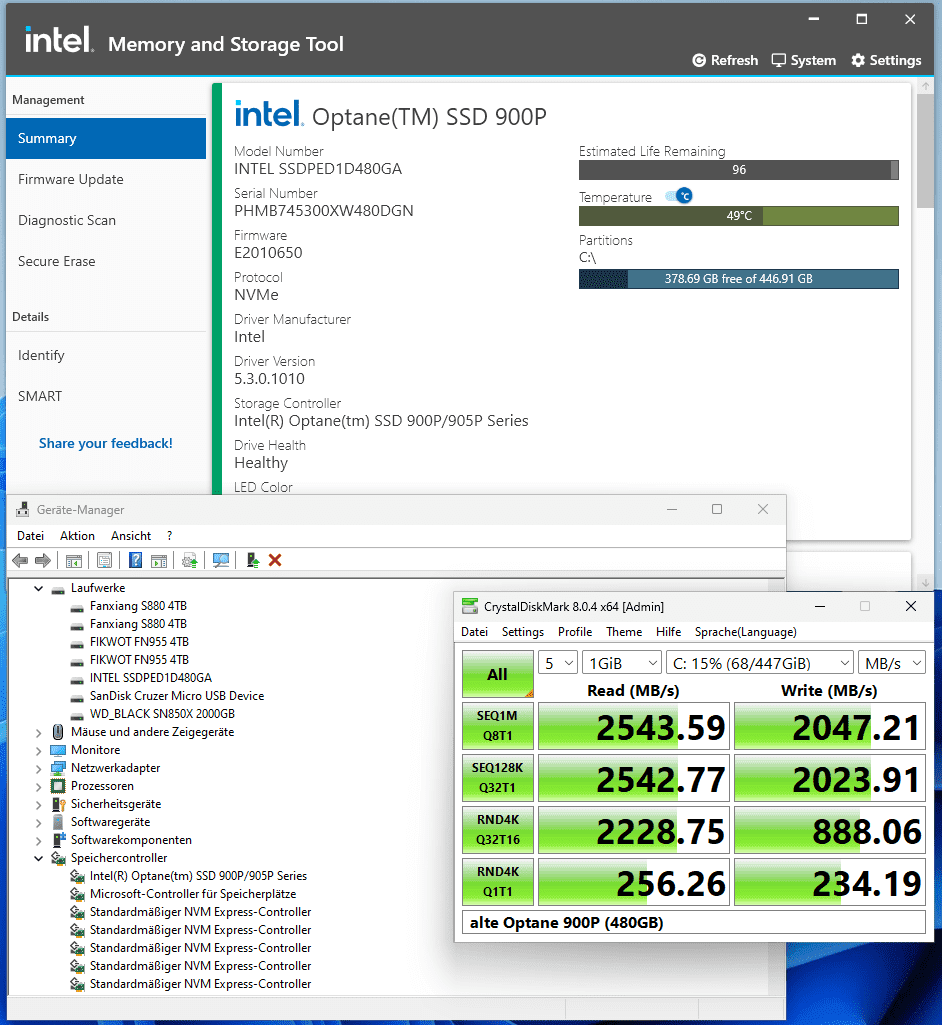Click red X uninstall device icon

pyautogui.click(x=275, y=560)
